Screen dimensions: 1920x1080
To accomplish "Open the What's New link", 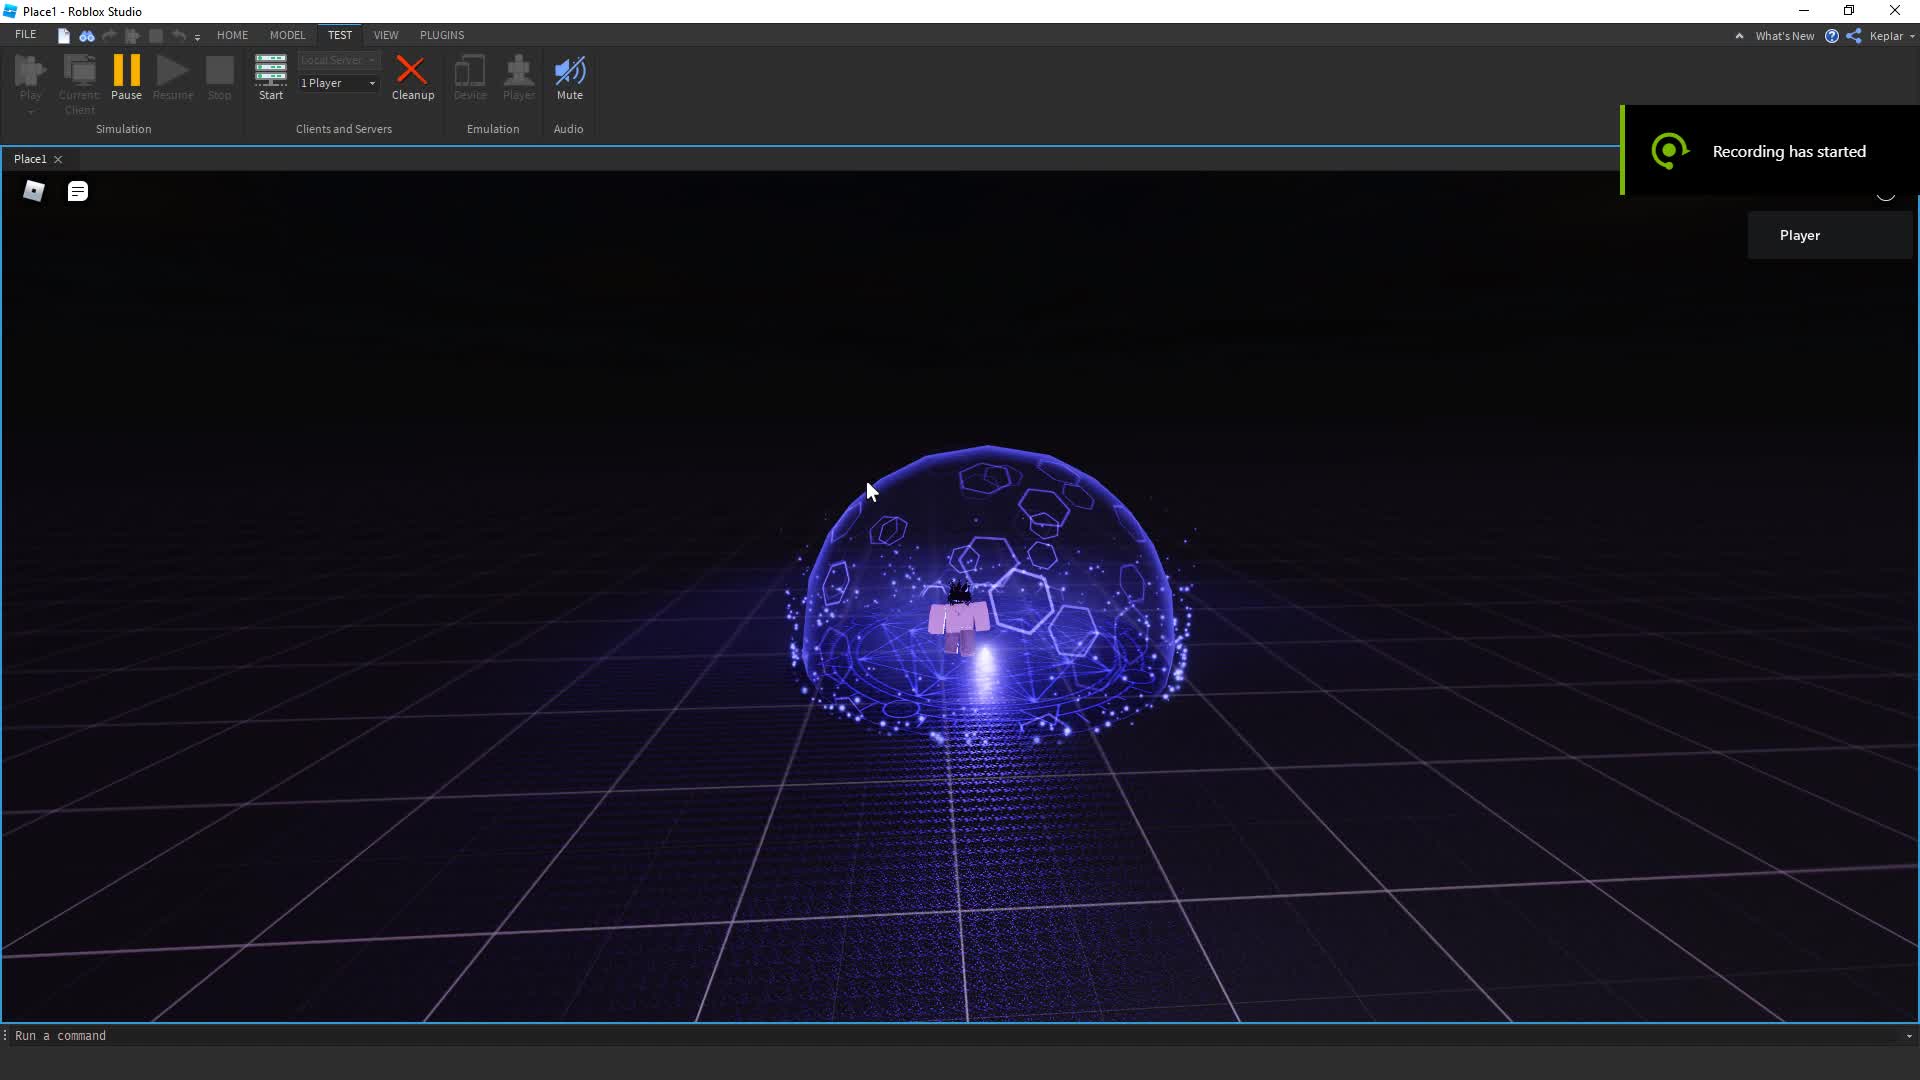I will 1784,36.
